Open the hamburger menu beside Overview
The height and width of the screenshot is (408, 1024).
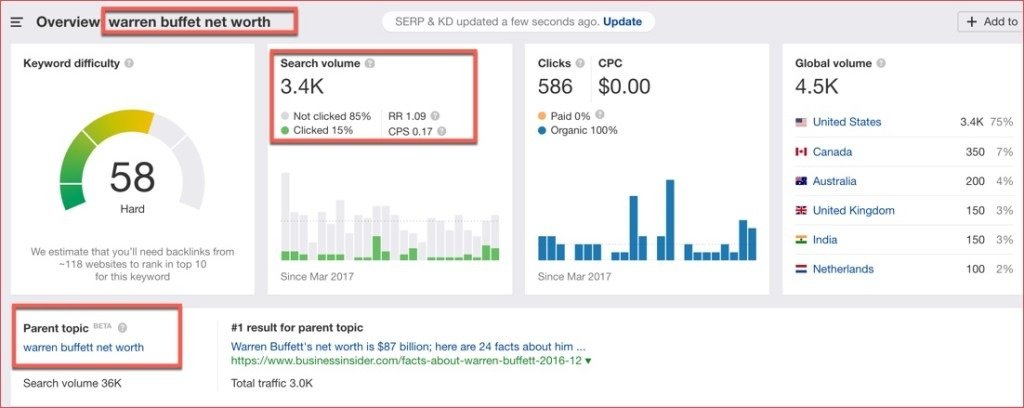pyautogui.click(x=17, y=22)
